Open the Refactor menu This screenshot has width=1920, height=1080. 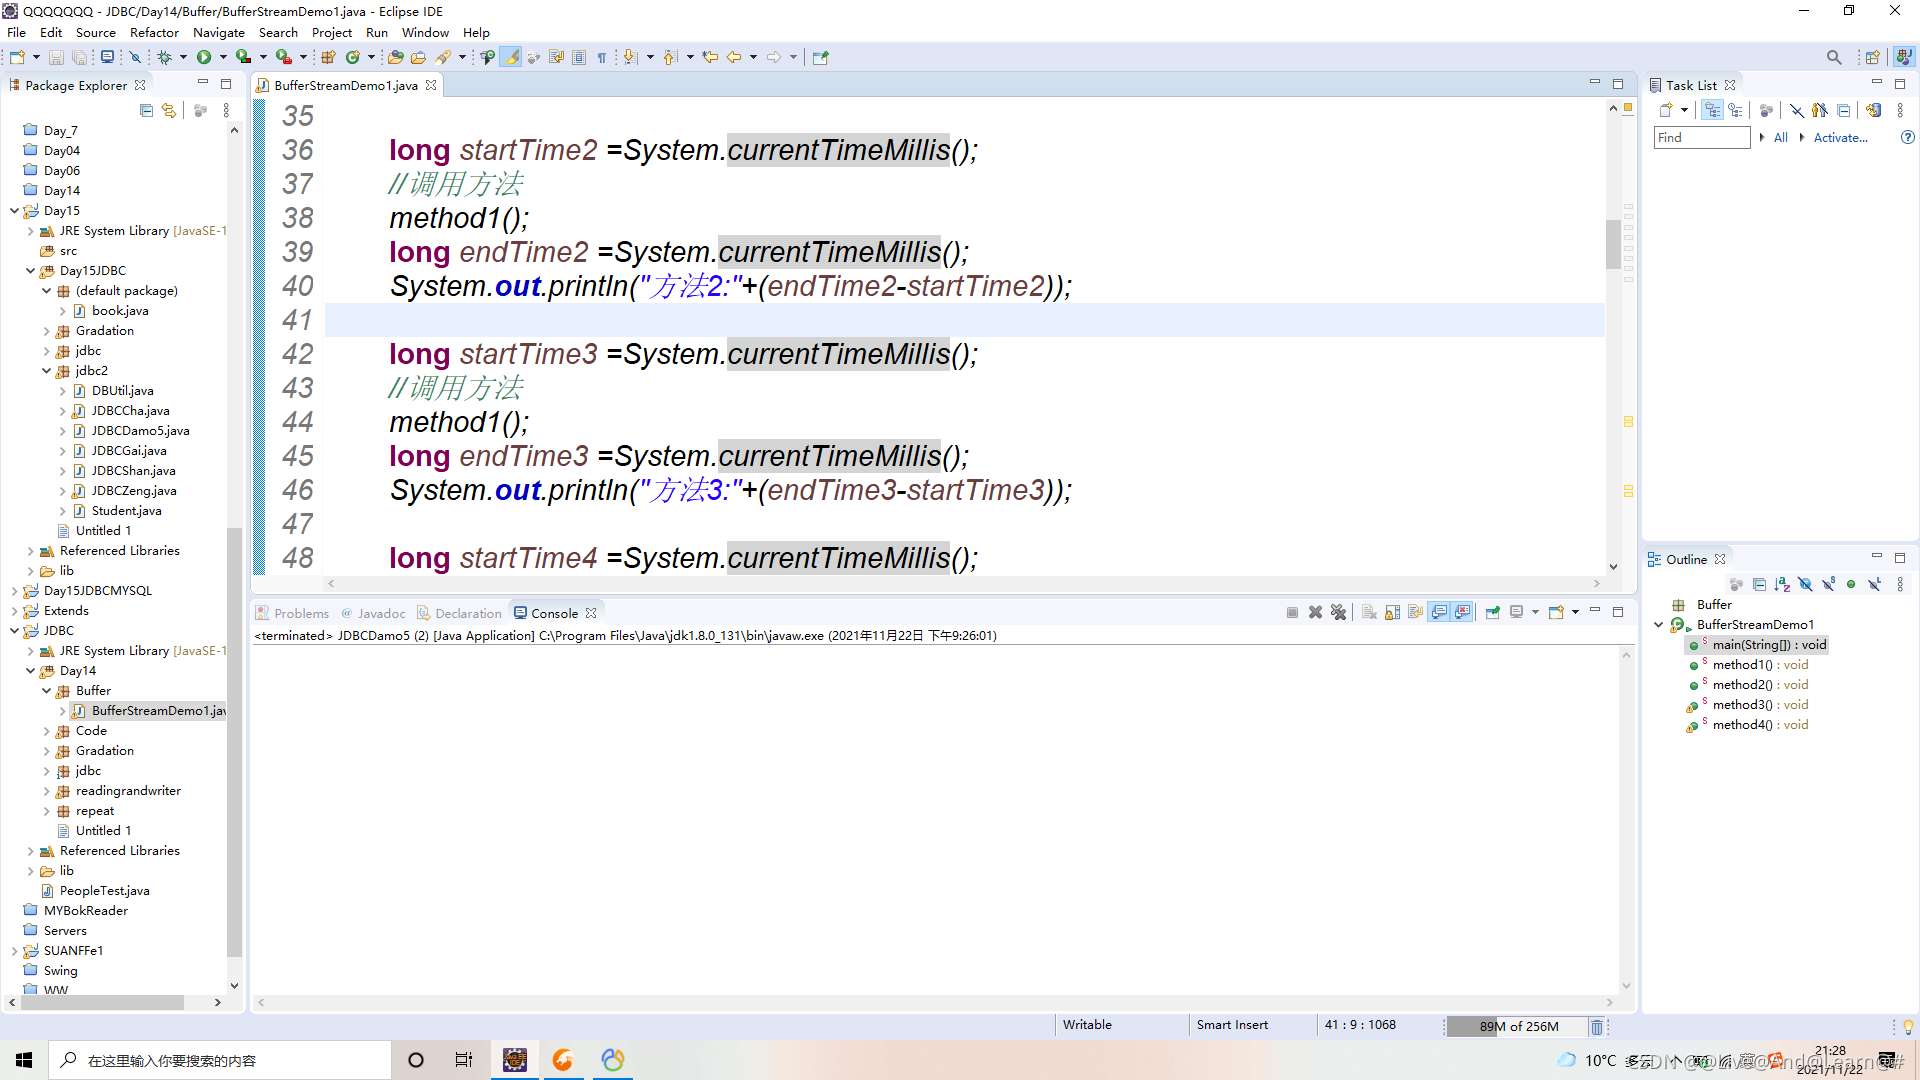[x=154, y=32]
